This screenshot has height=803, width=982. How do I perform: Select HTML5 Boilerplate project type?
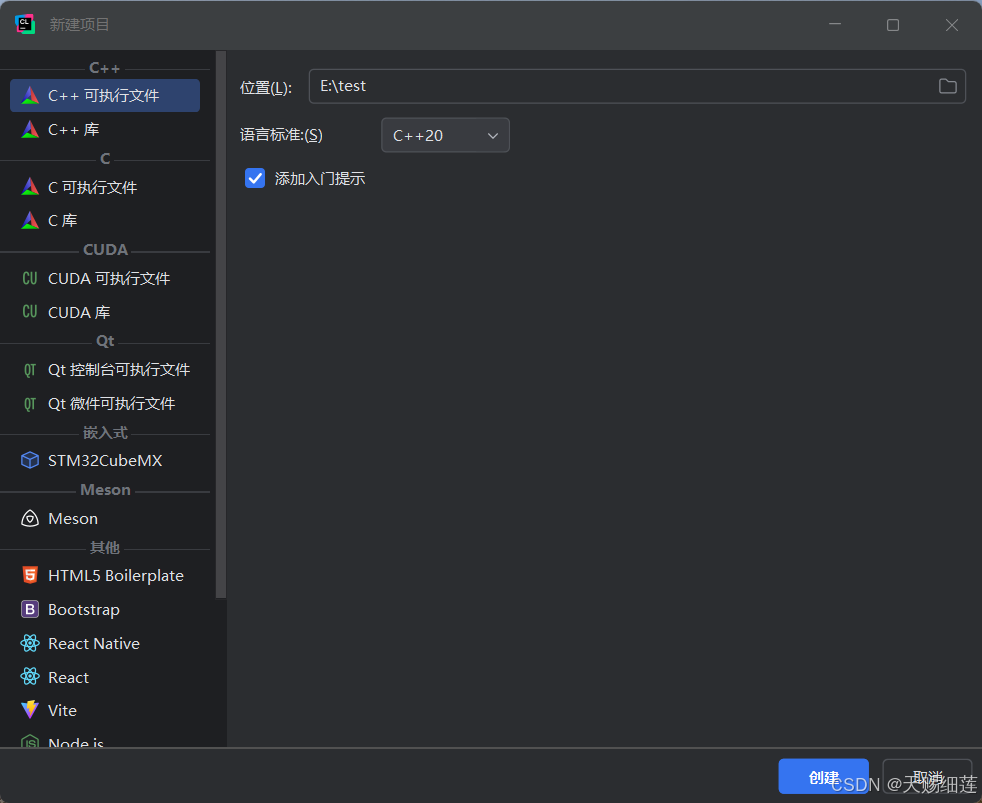click(105, 575)
